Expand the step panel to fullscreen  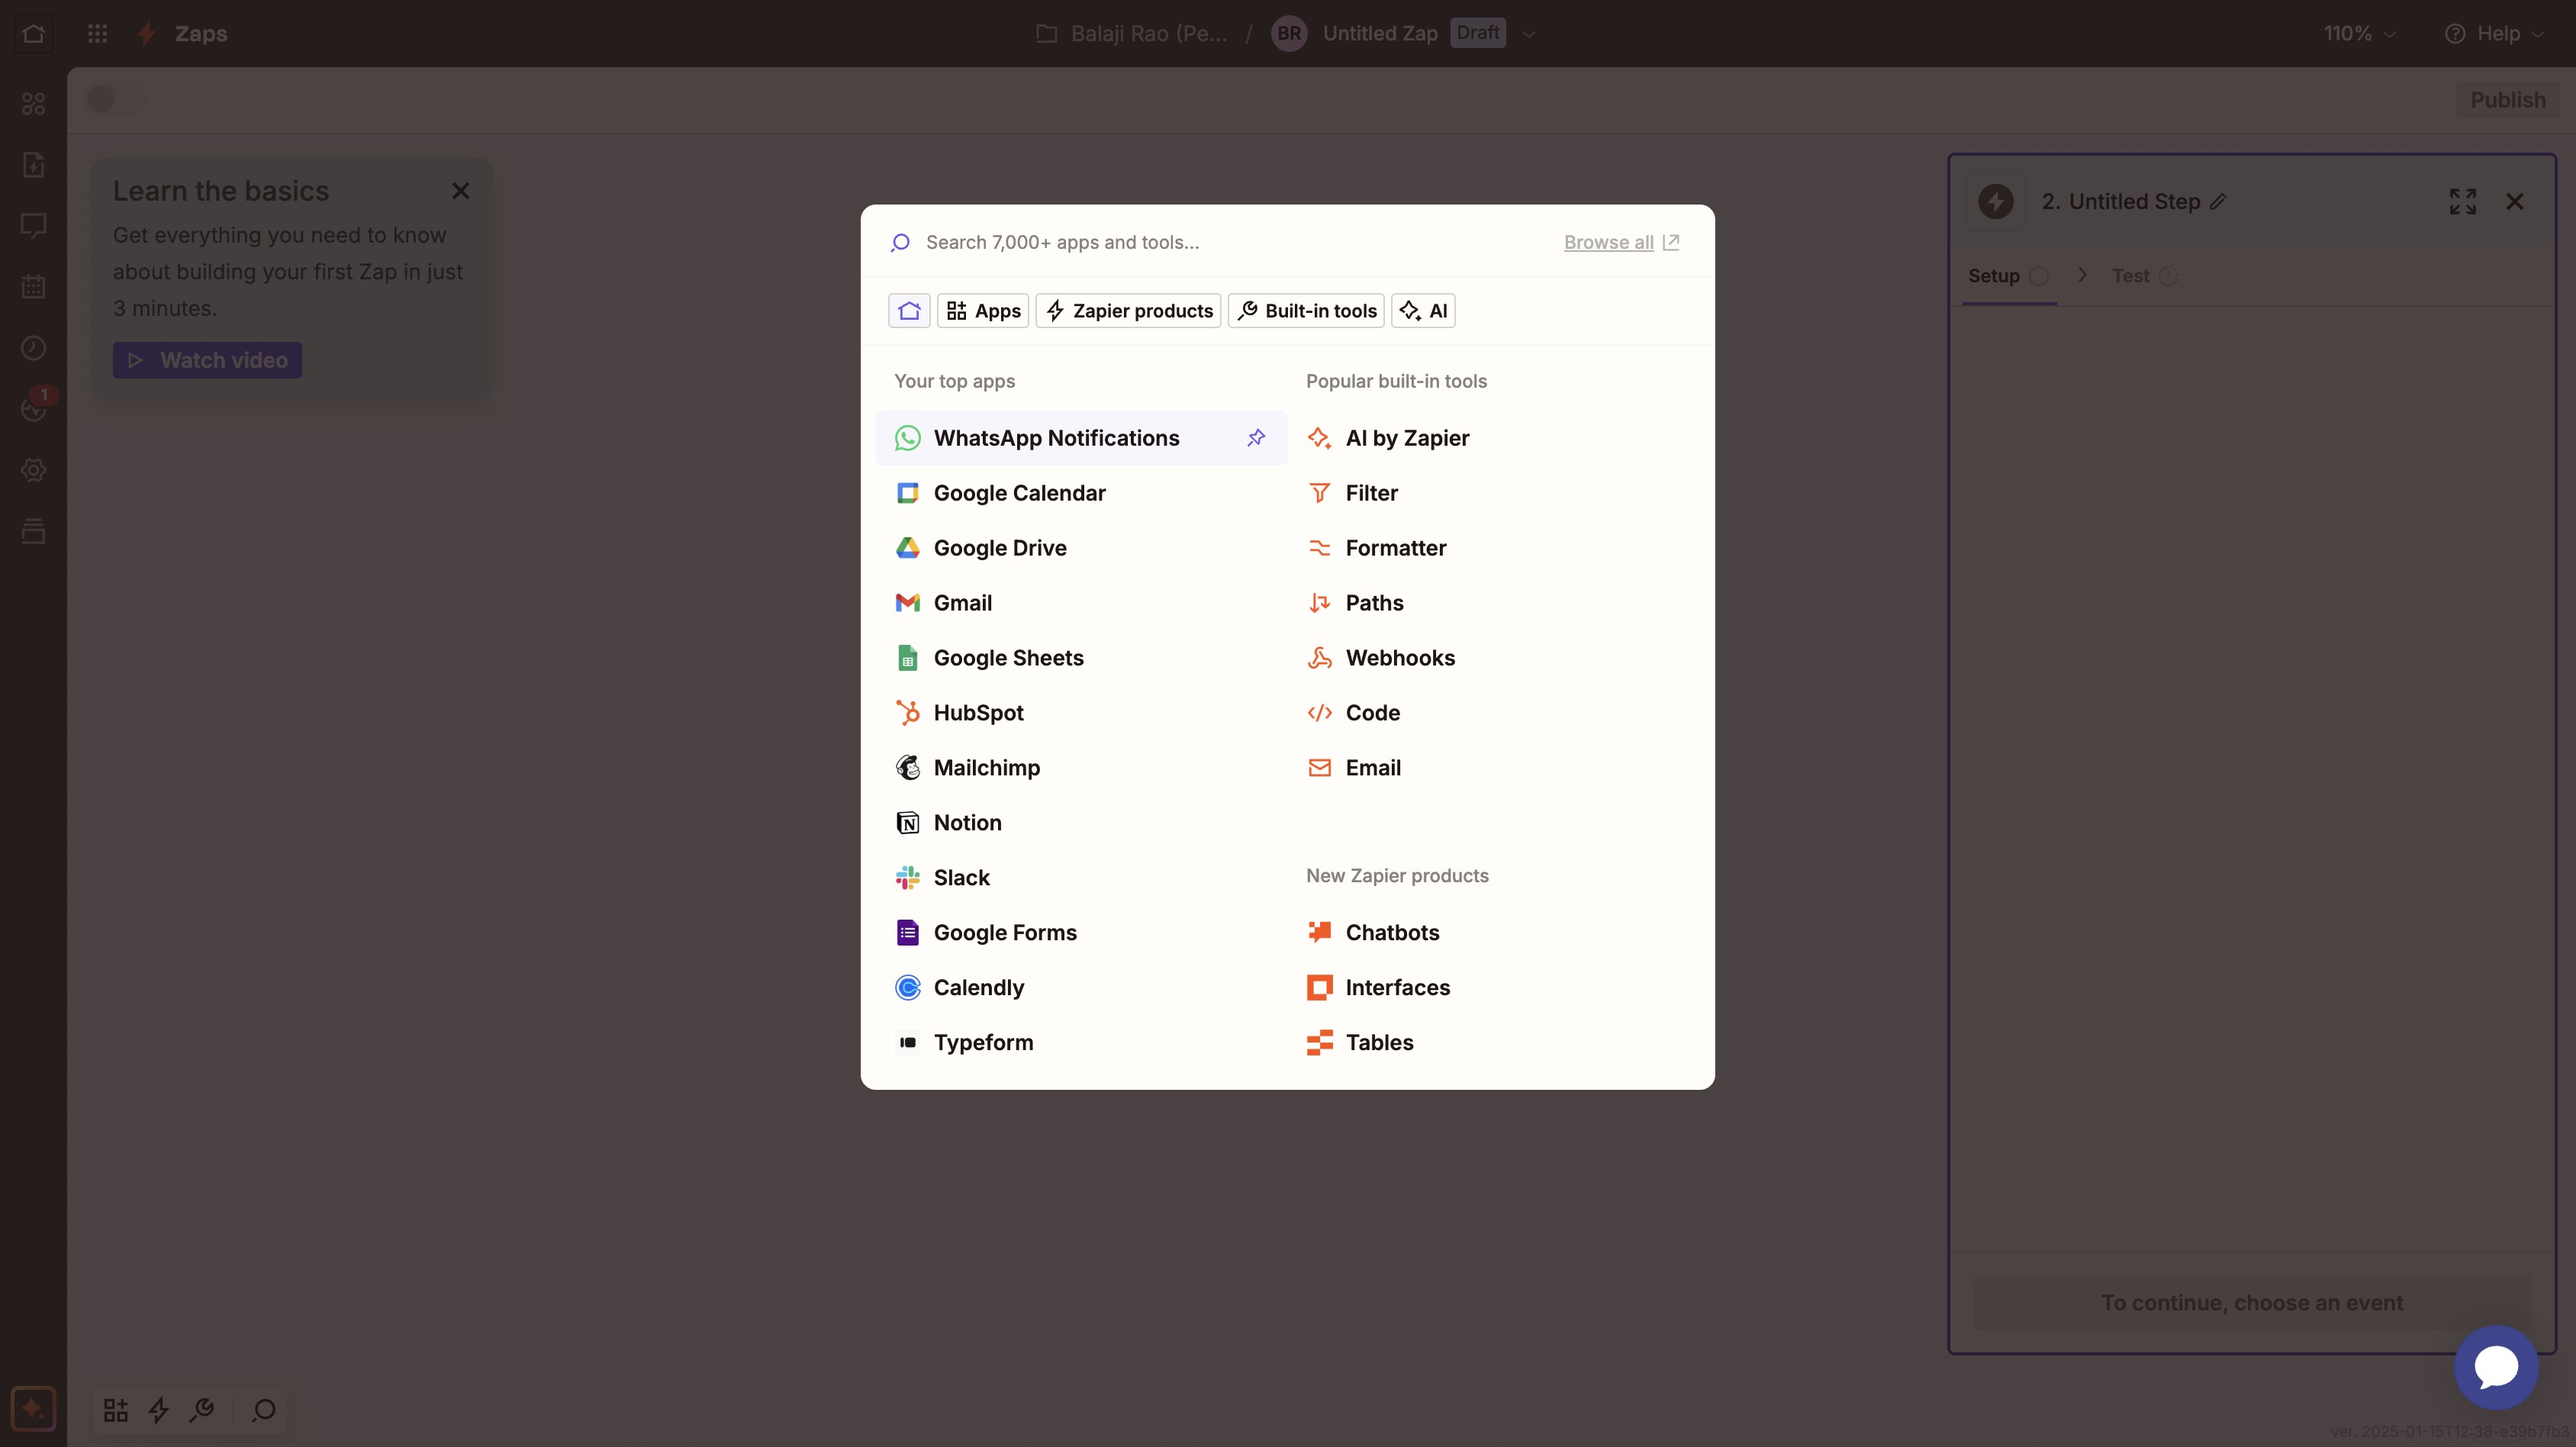coord(2463,202)
